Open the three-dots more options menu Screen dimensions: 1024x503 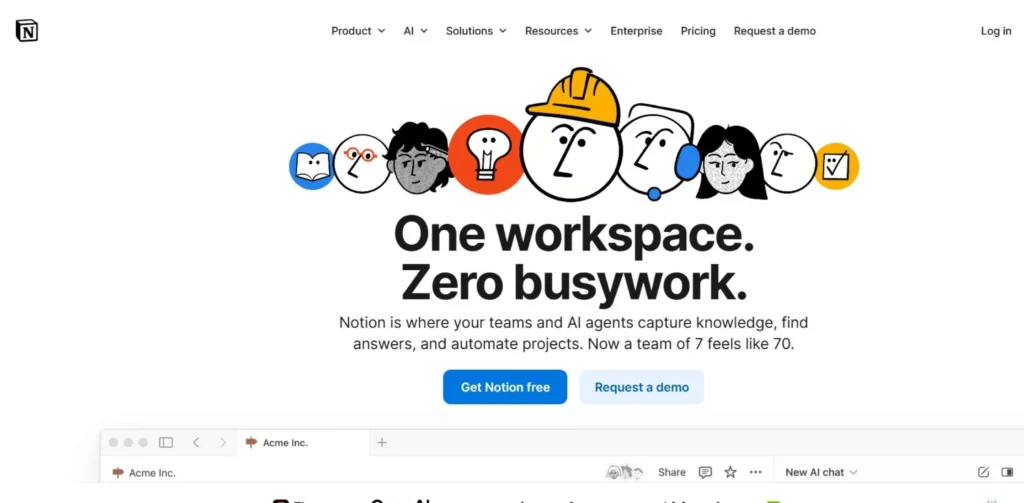(756, 472)
